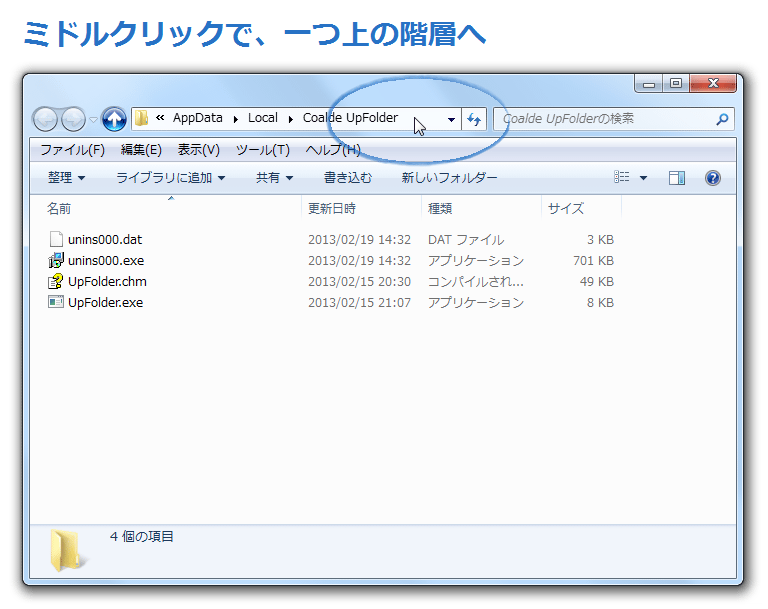Image resolution: width=768 pixels, height=609 pixels.
Task: Open the ライブラリに追加 dropdown
Action: pyautogui.click(x=170, y=178)
